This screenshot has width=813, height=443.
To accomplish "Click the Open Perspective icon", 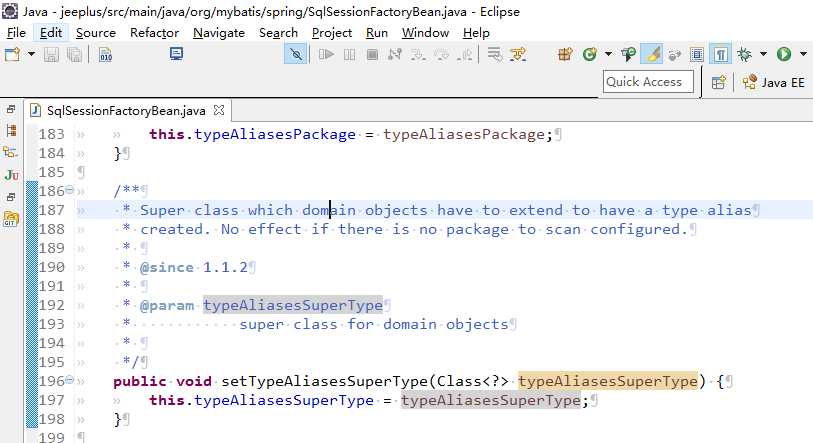I will (x=718, y=82).
